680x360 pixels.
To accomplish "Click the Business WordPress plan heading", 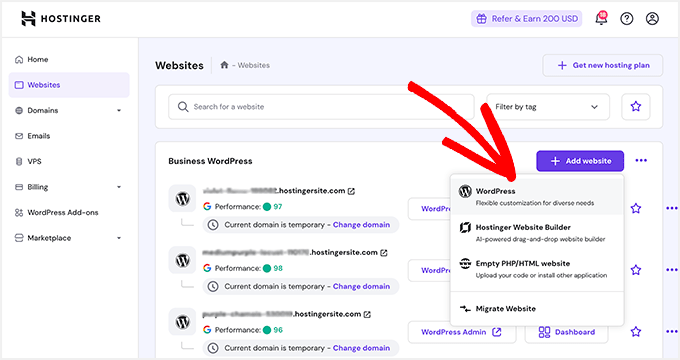I will tap(210, 161).
